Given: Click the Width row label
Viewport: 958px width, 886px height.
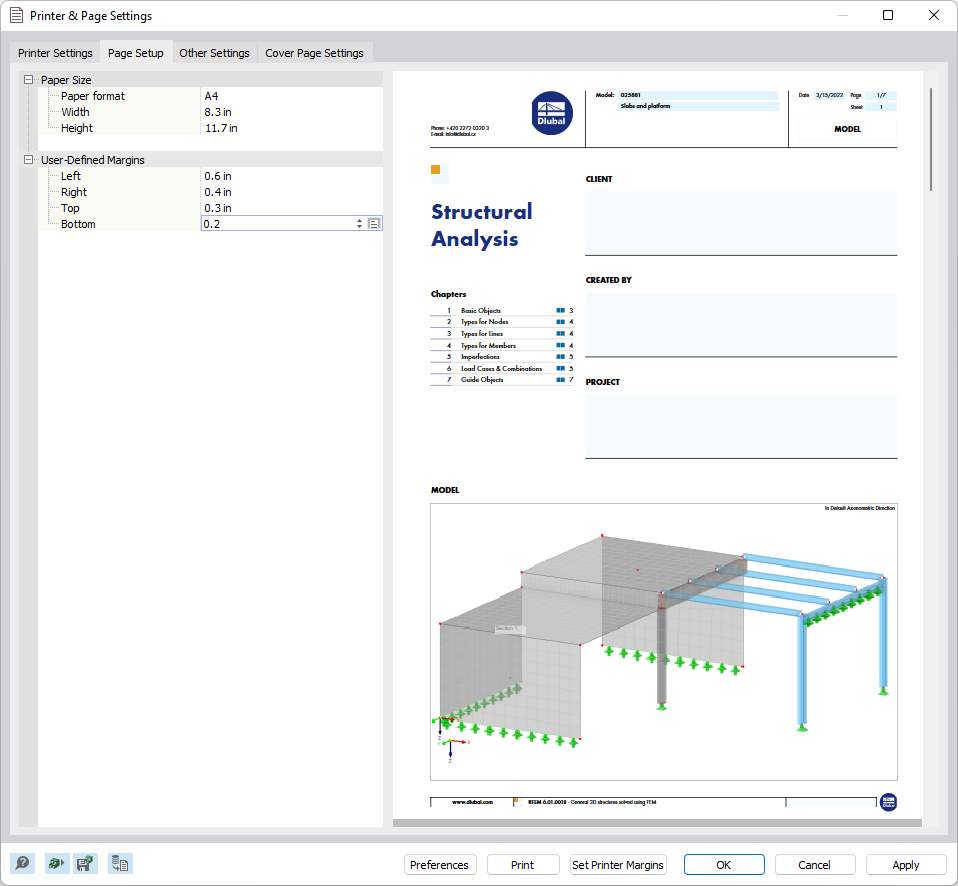Looking at the screenshot, I should 75,112.
